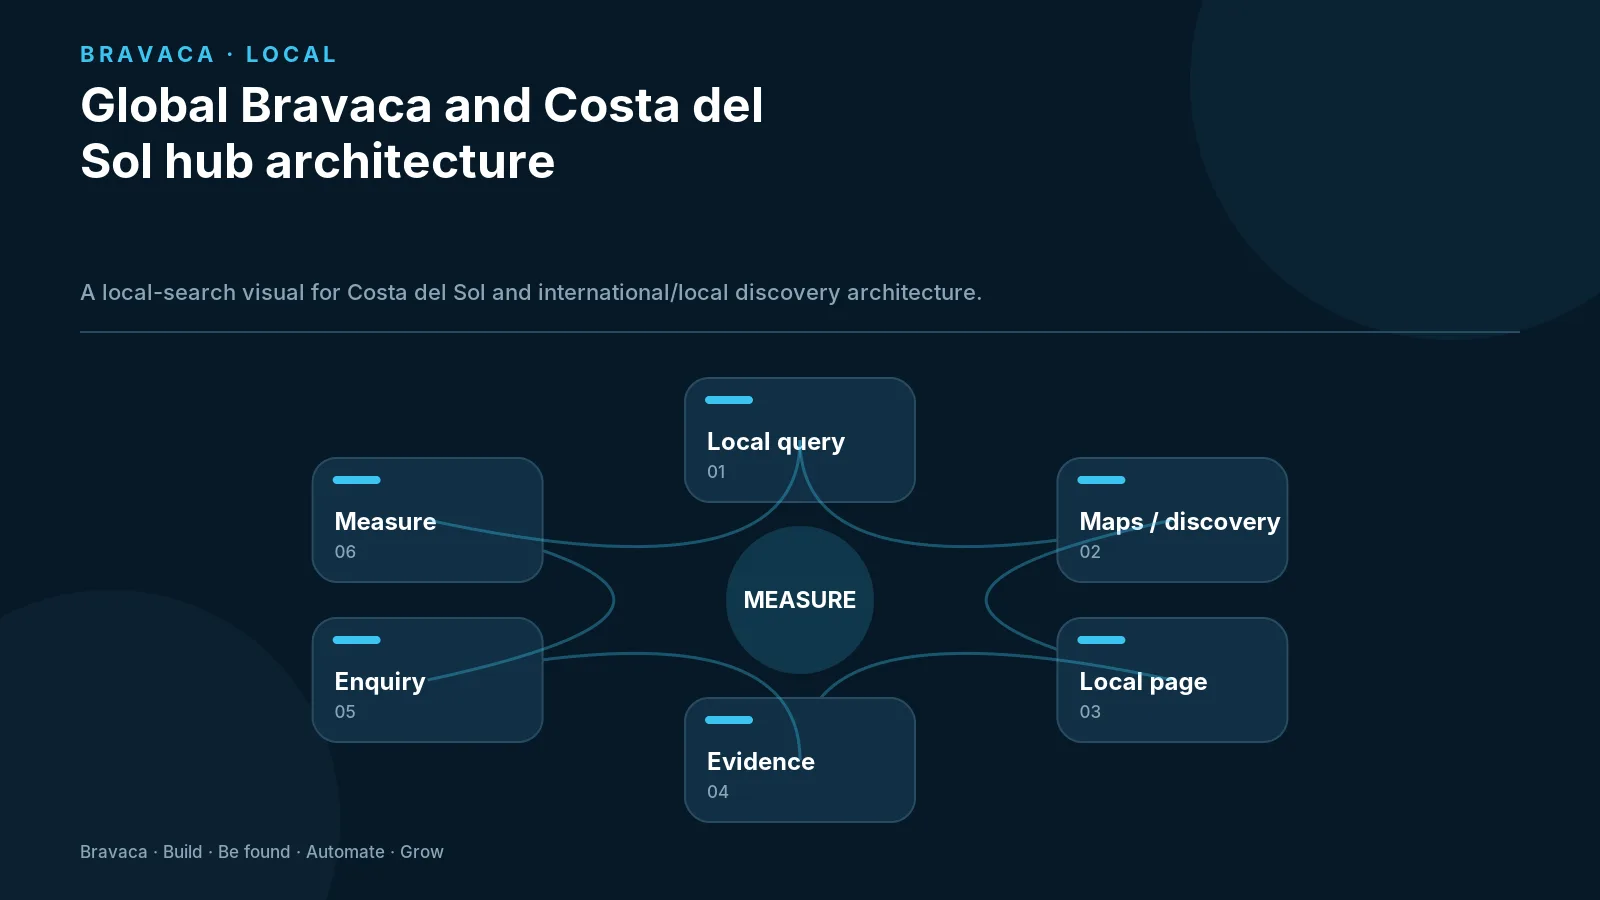Select the Local page card
Screen dimensions: 1600x900
[1172, 680]
